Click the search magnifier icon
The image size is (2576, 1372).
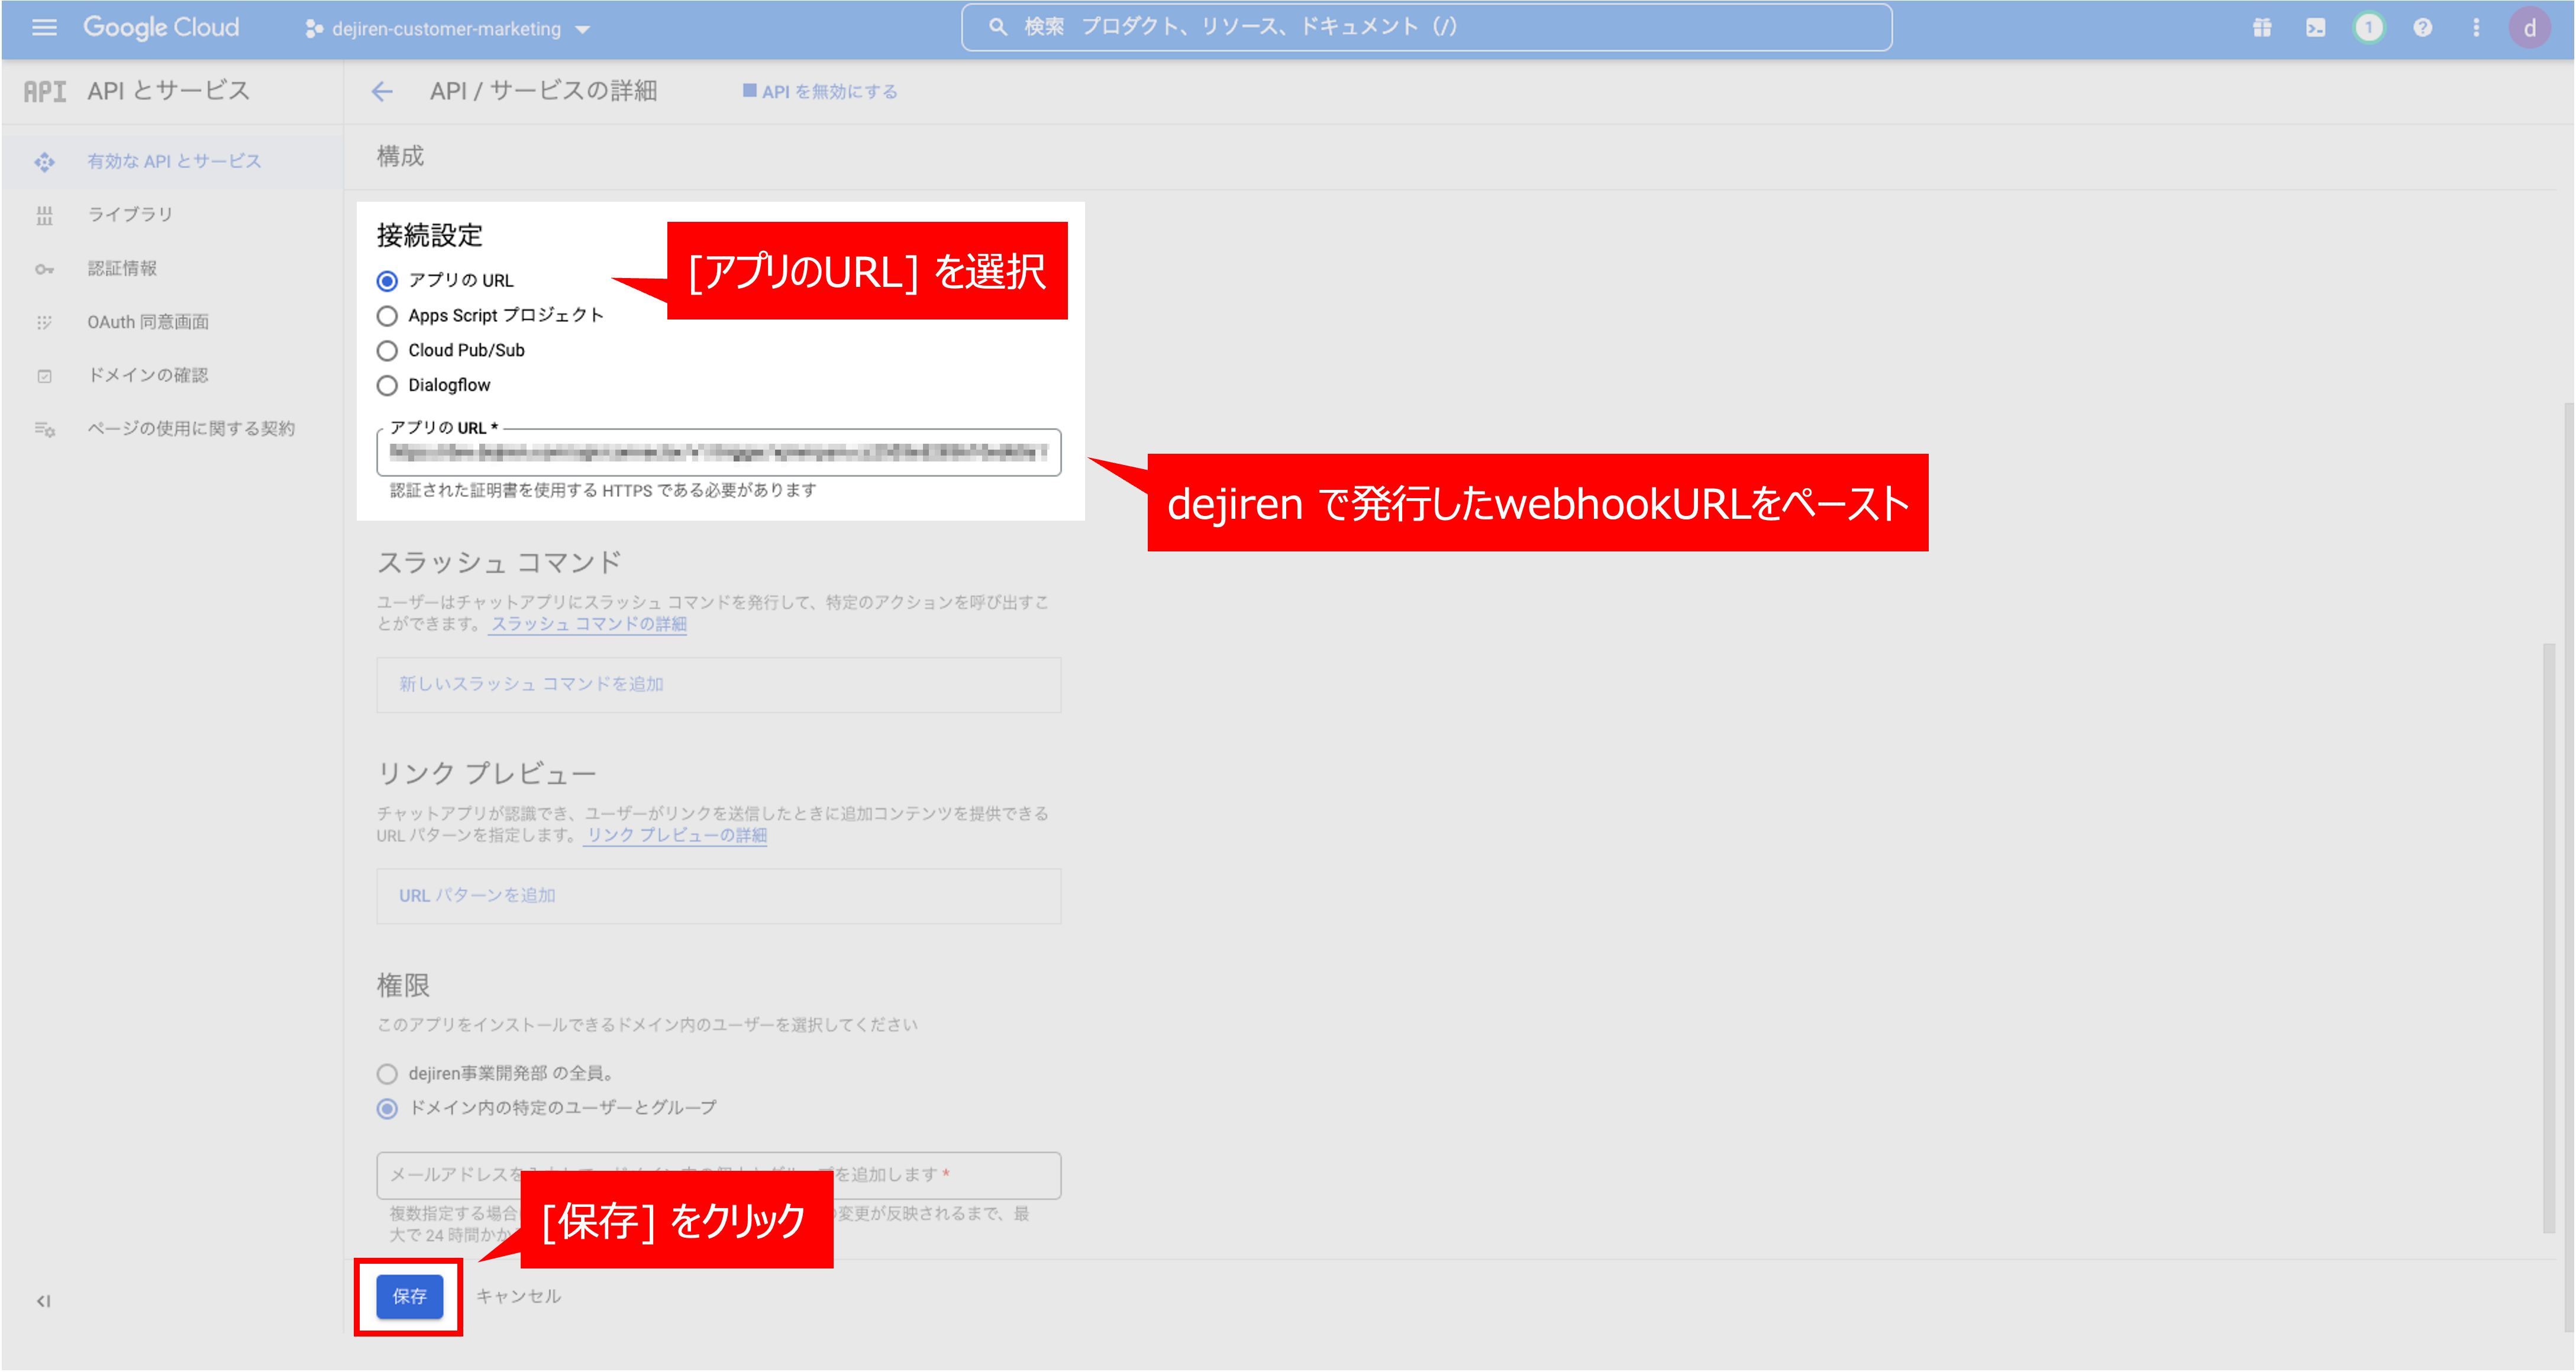point(997,27)
